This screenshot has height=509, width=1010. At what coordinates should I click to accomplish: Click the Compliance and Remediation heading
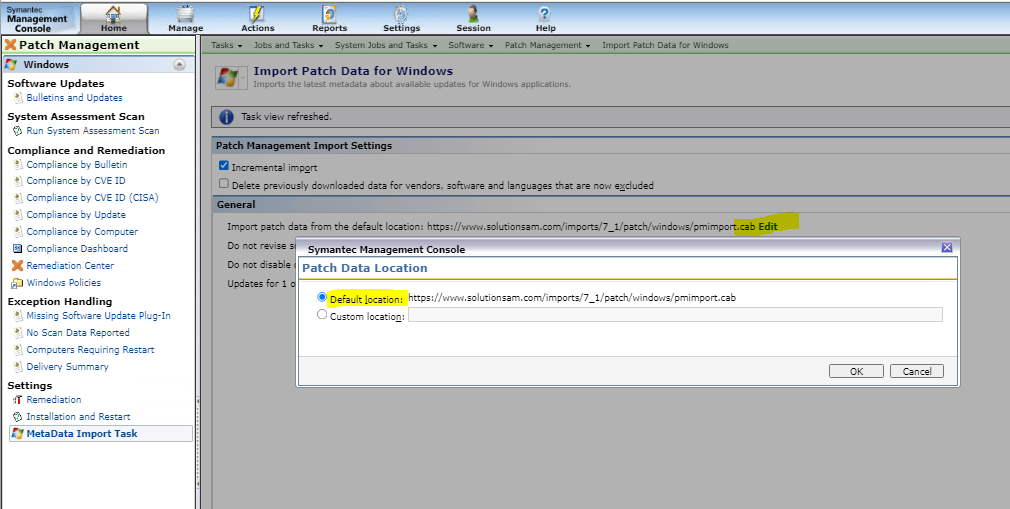pyautogui.click(x=86, y=151)
